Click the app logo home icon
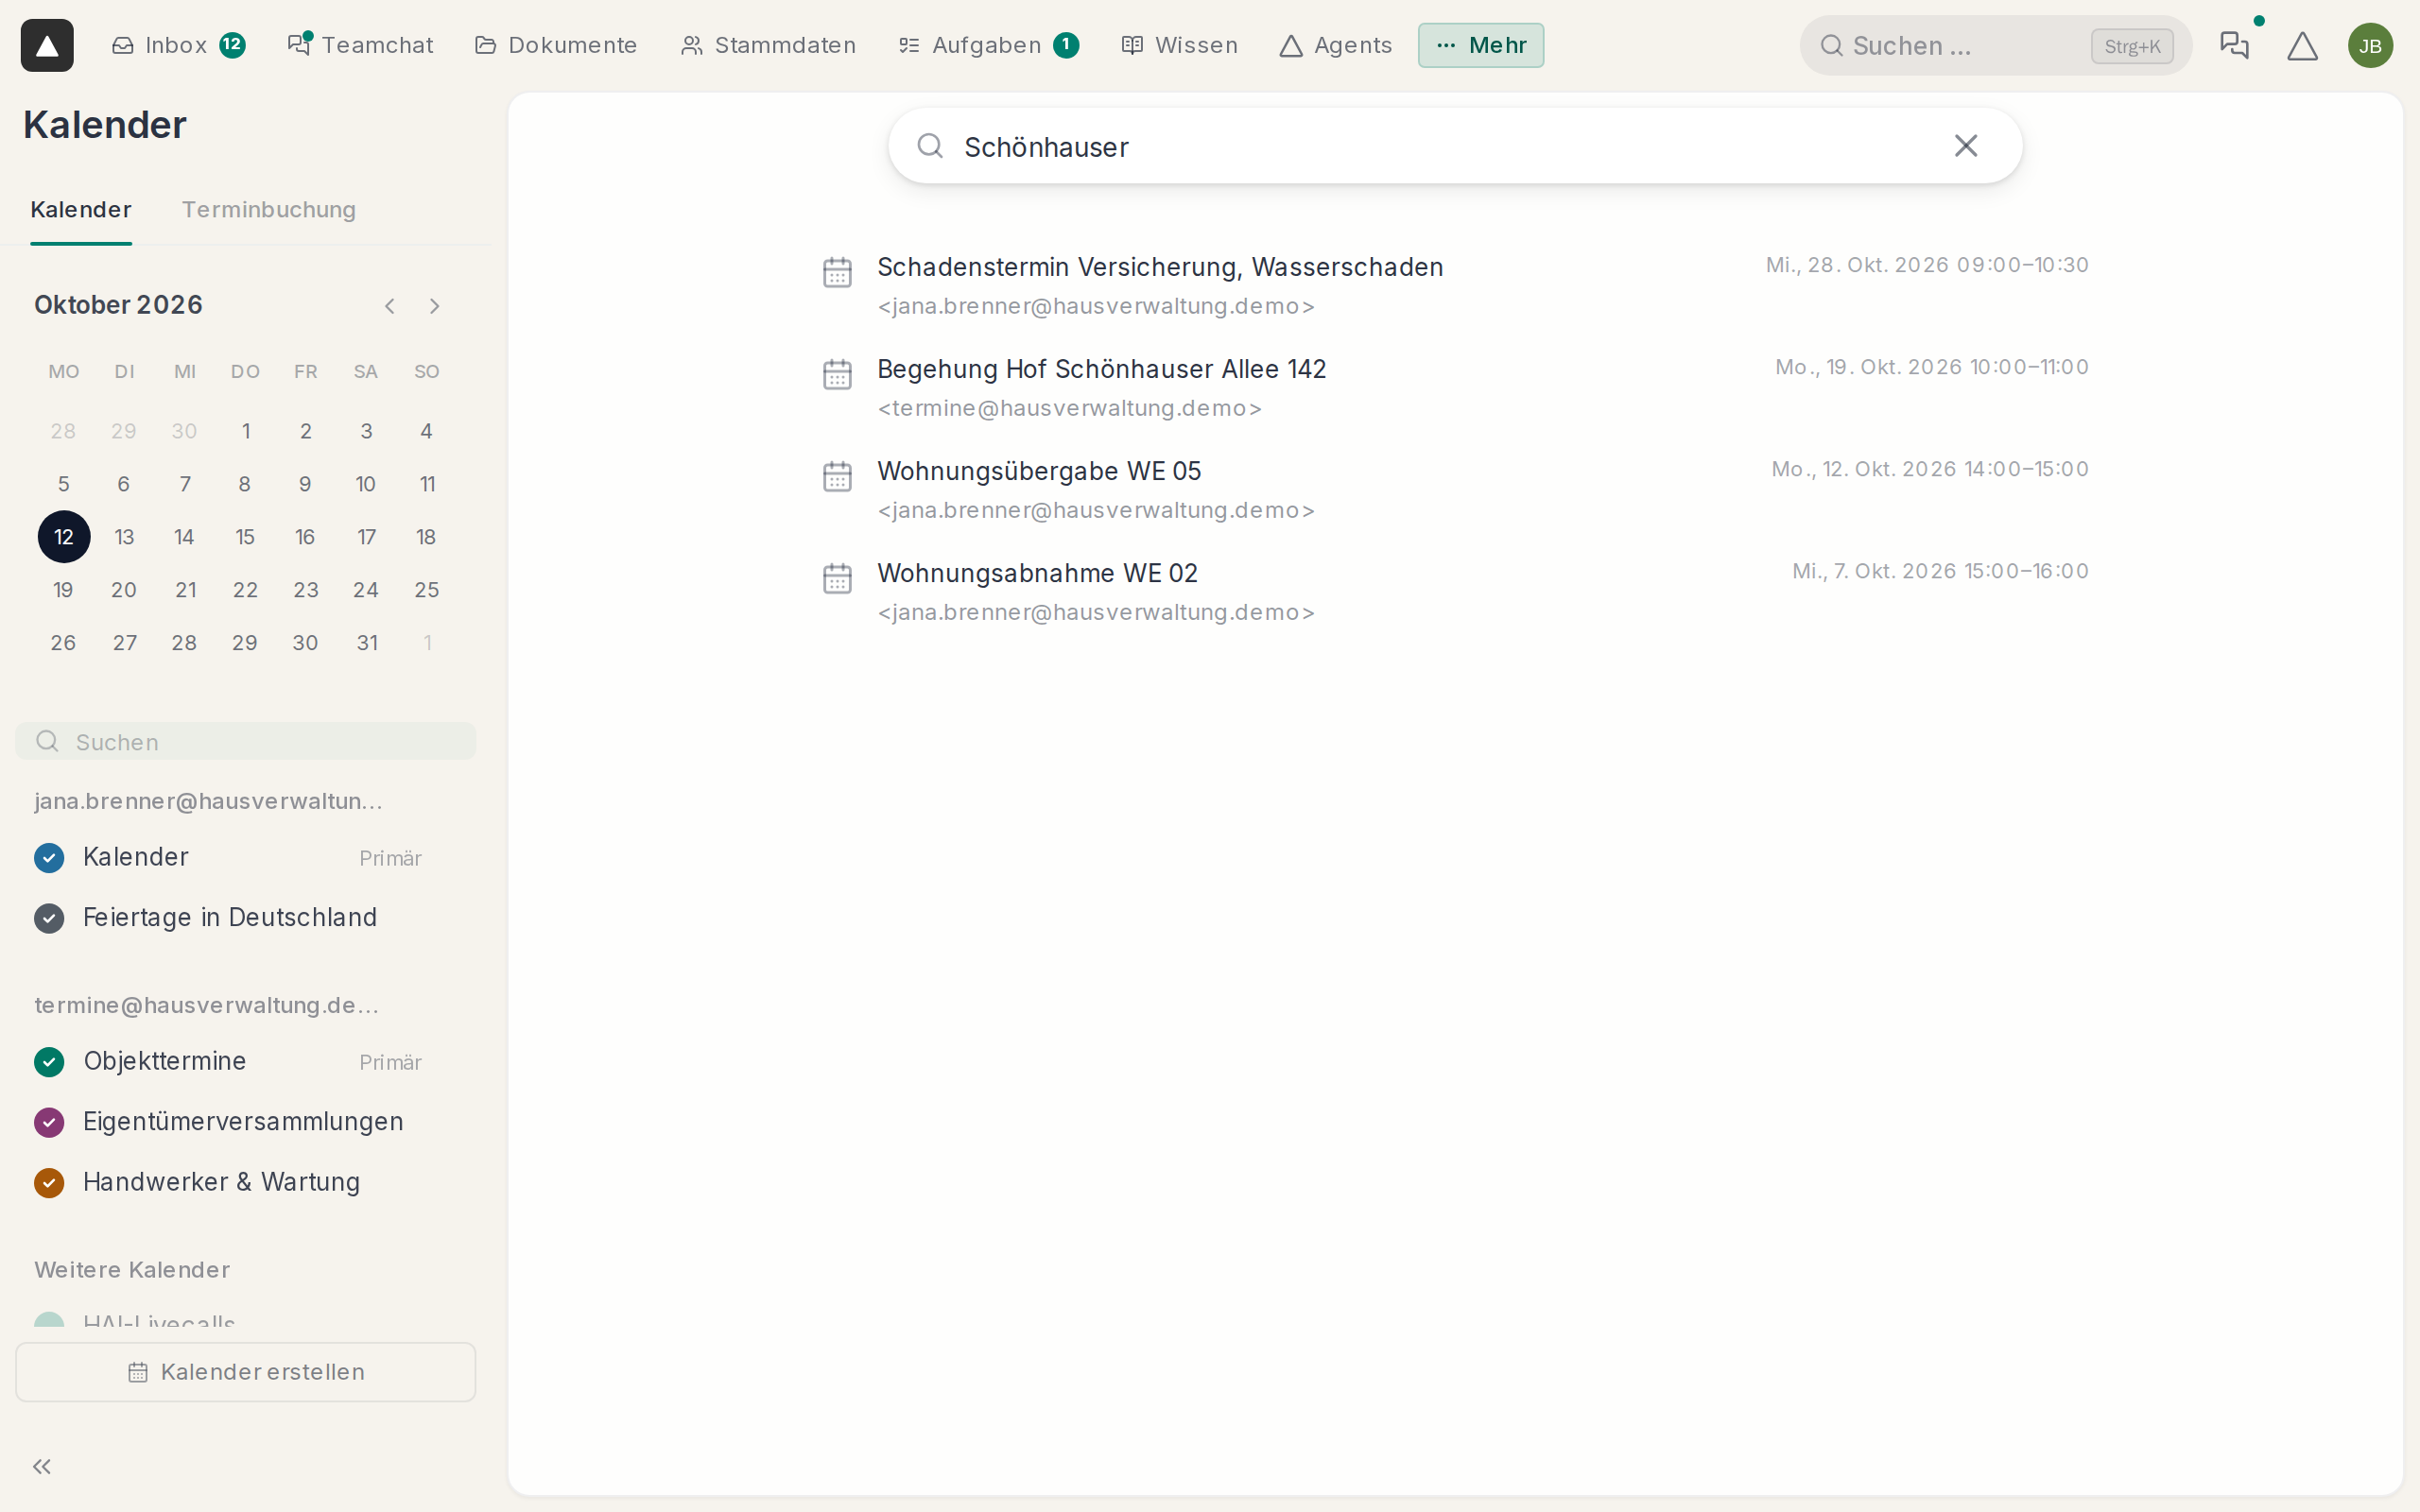The width and height of the screenshot is (2420, 1512). [47, 45]
